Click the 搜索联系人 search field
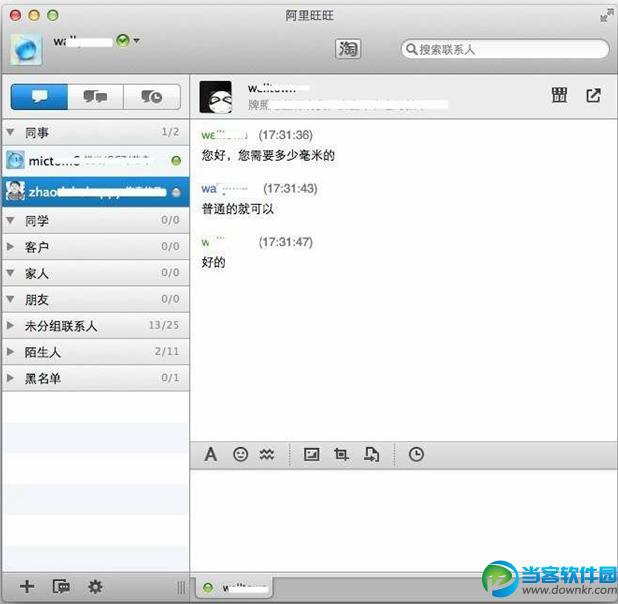This screenshot has width=618, height=604. click(505, 49)
